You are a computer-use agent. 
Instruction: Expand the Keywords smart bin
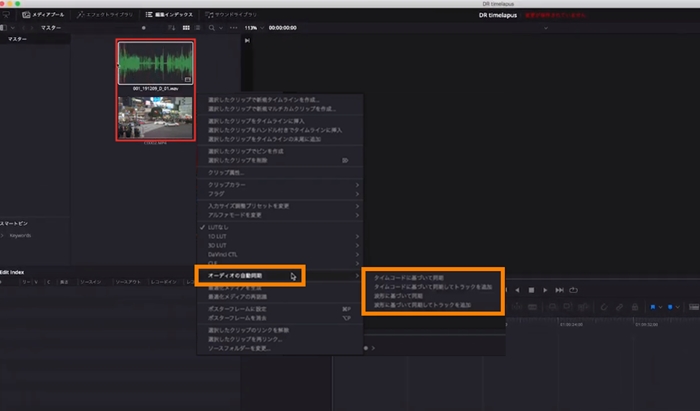click(x=2, y=236)
